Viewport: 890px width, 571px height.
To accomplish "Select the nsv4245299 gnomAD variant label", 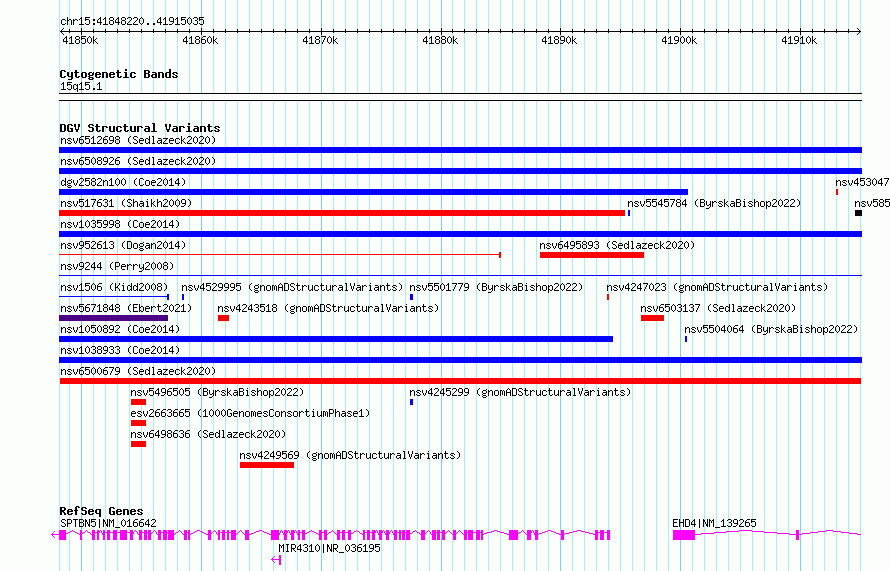I will (x=520, y=392).
